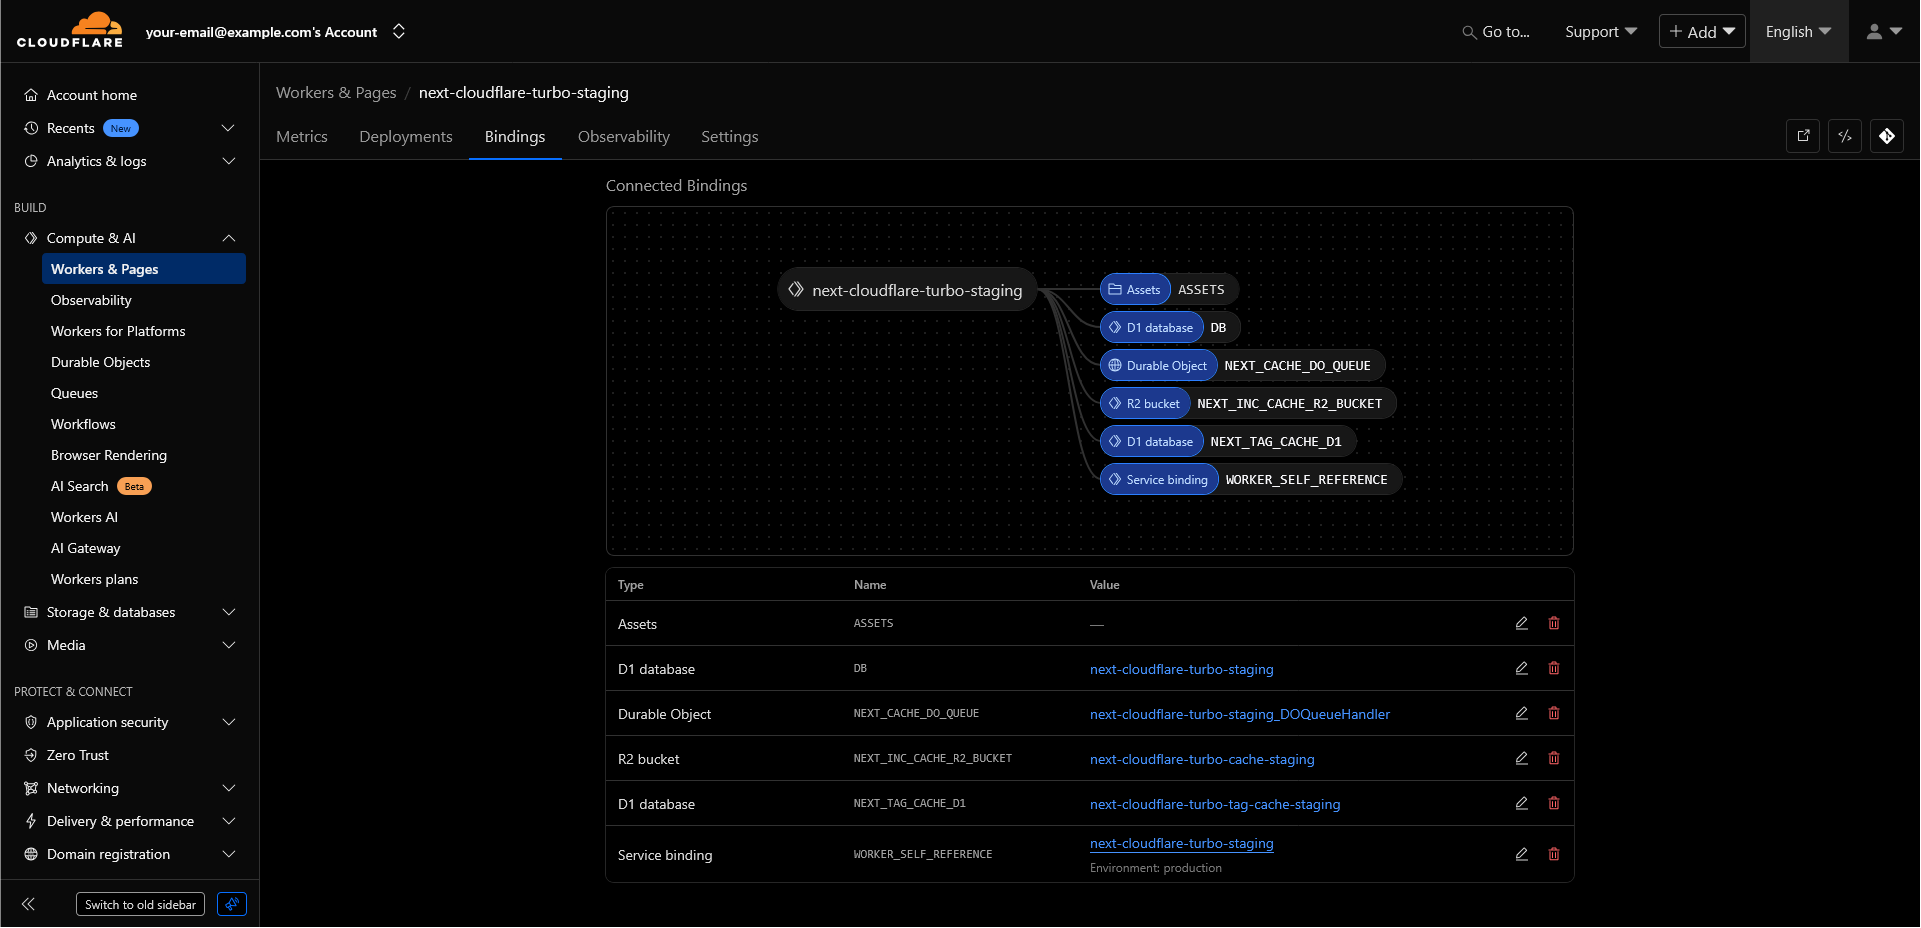Click the D1 database DB node

pyautogui.click(x=1171, y=327)
